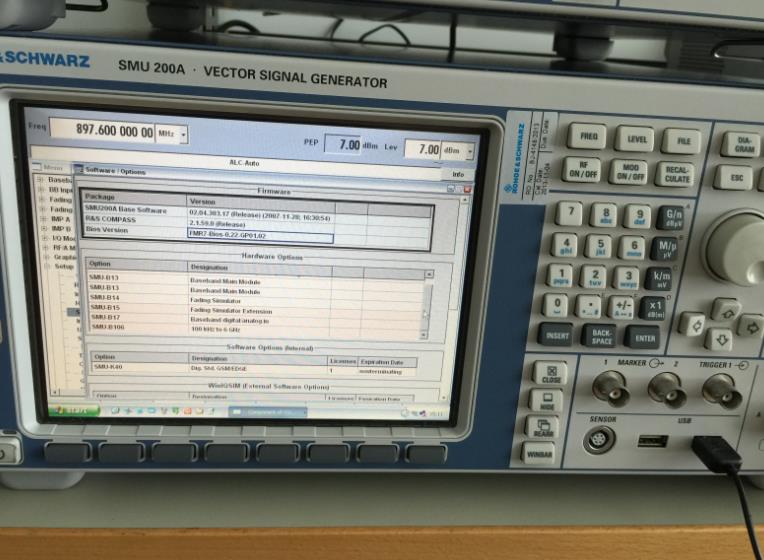Click Hardware Options list scroll-up arrow

(x=429, y=274)
